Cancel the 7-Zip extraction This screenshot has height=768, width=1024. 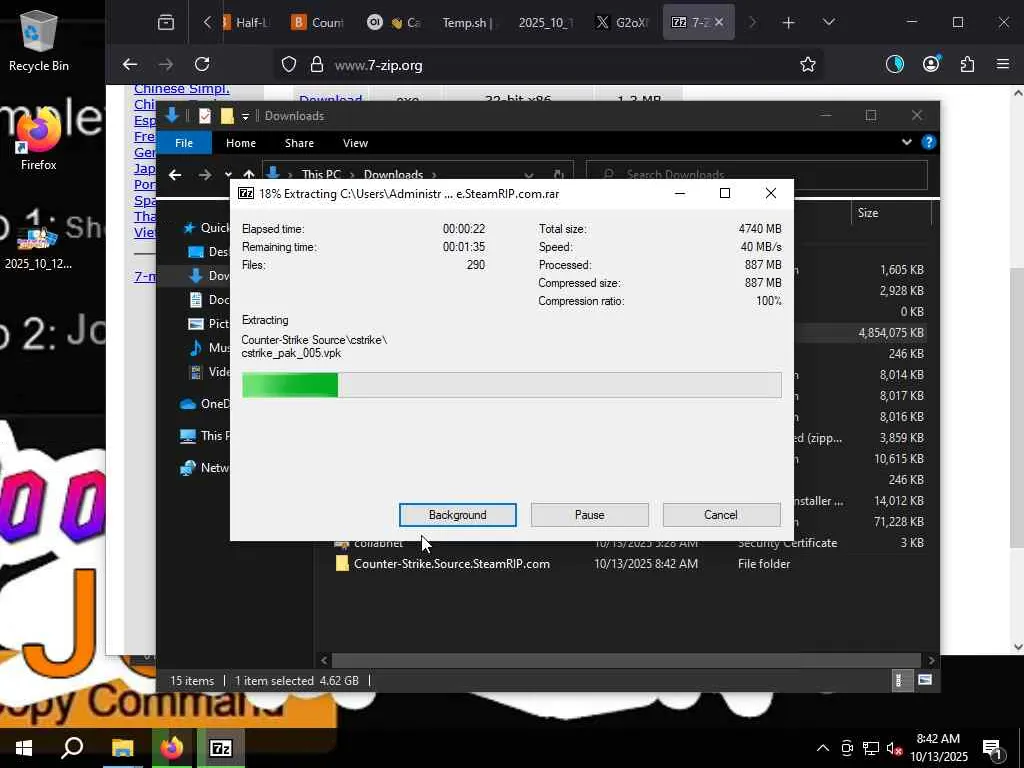tap(721, 515)
